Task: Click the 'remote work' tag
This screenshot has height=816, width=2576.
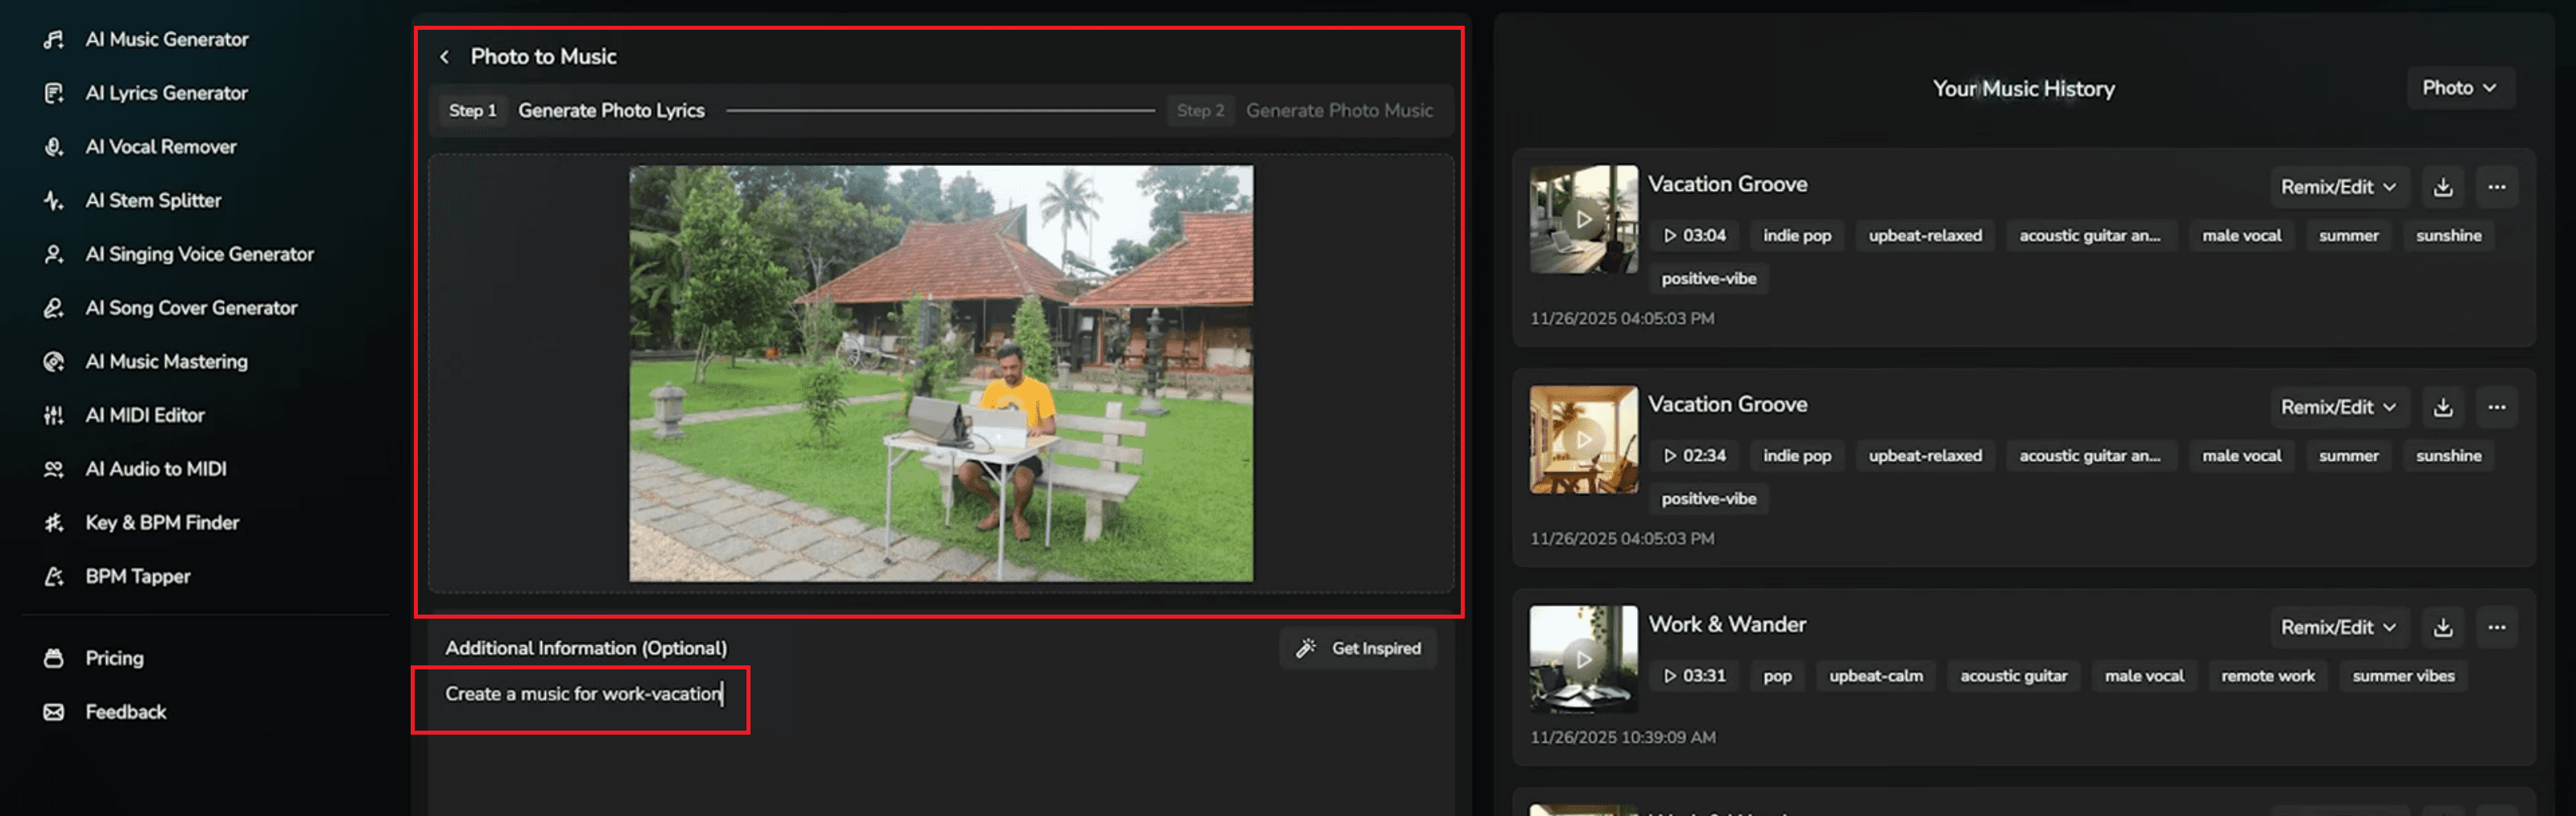Action: (x=2268, y=676)
